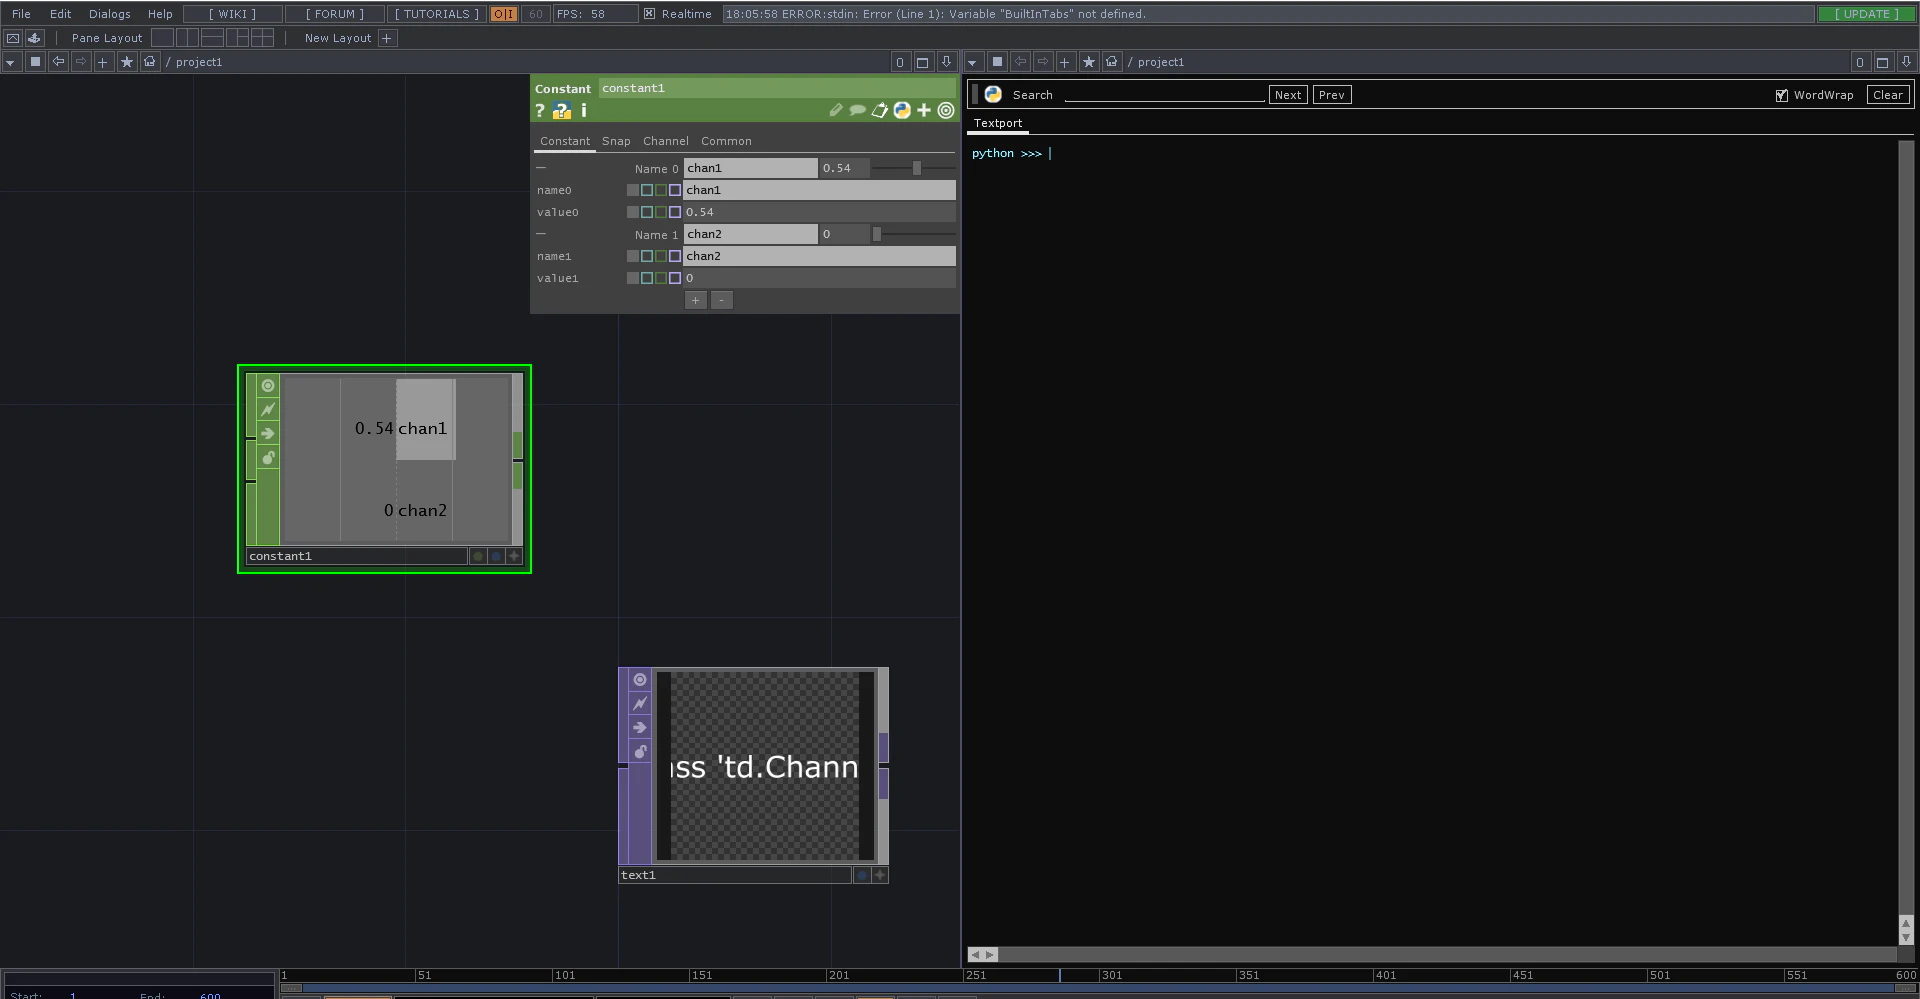Viewport: 1920px width, 999px height.
Task: Switch to the Channel parameter tab
Action: click(x=665, y=141)
